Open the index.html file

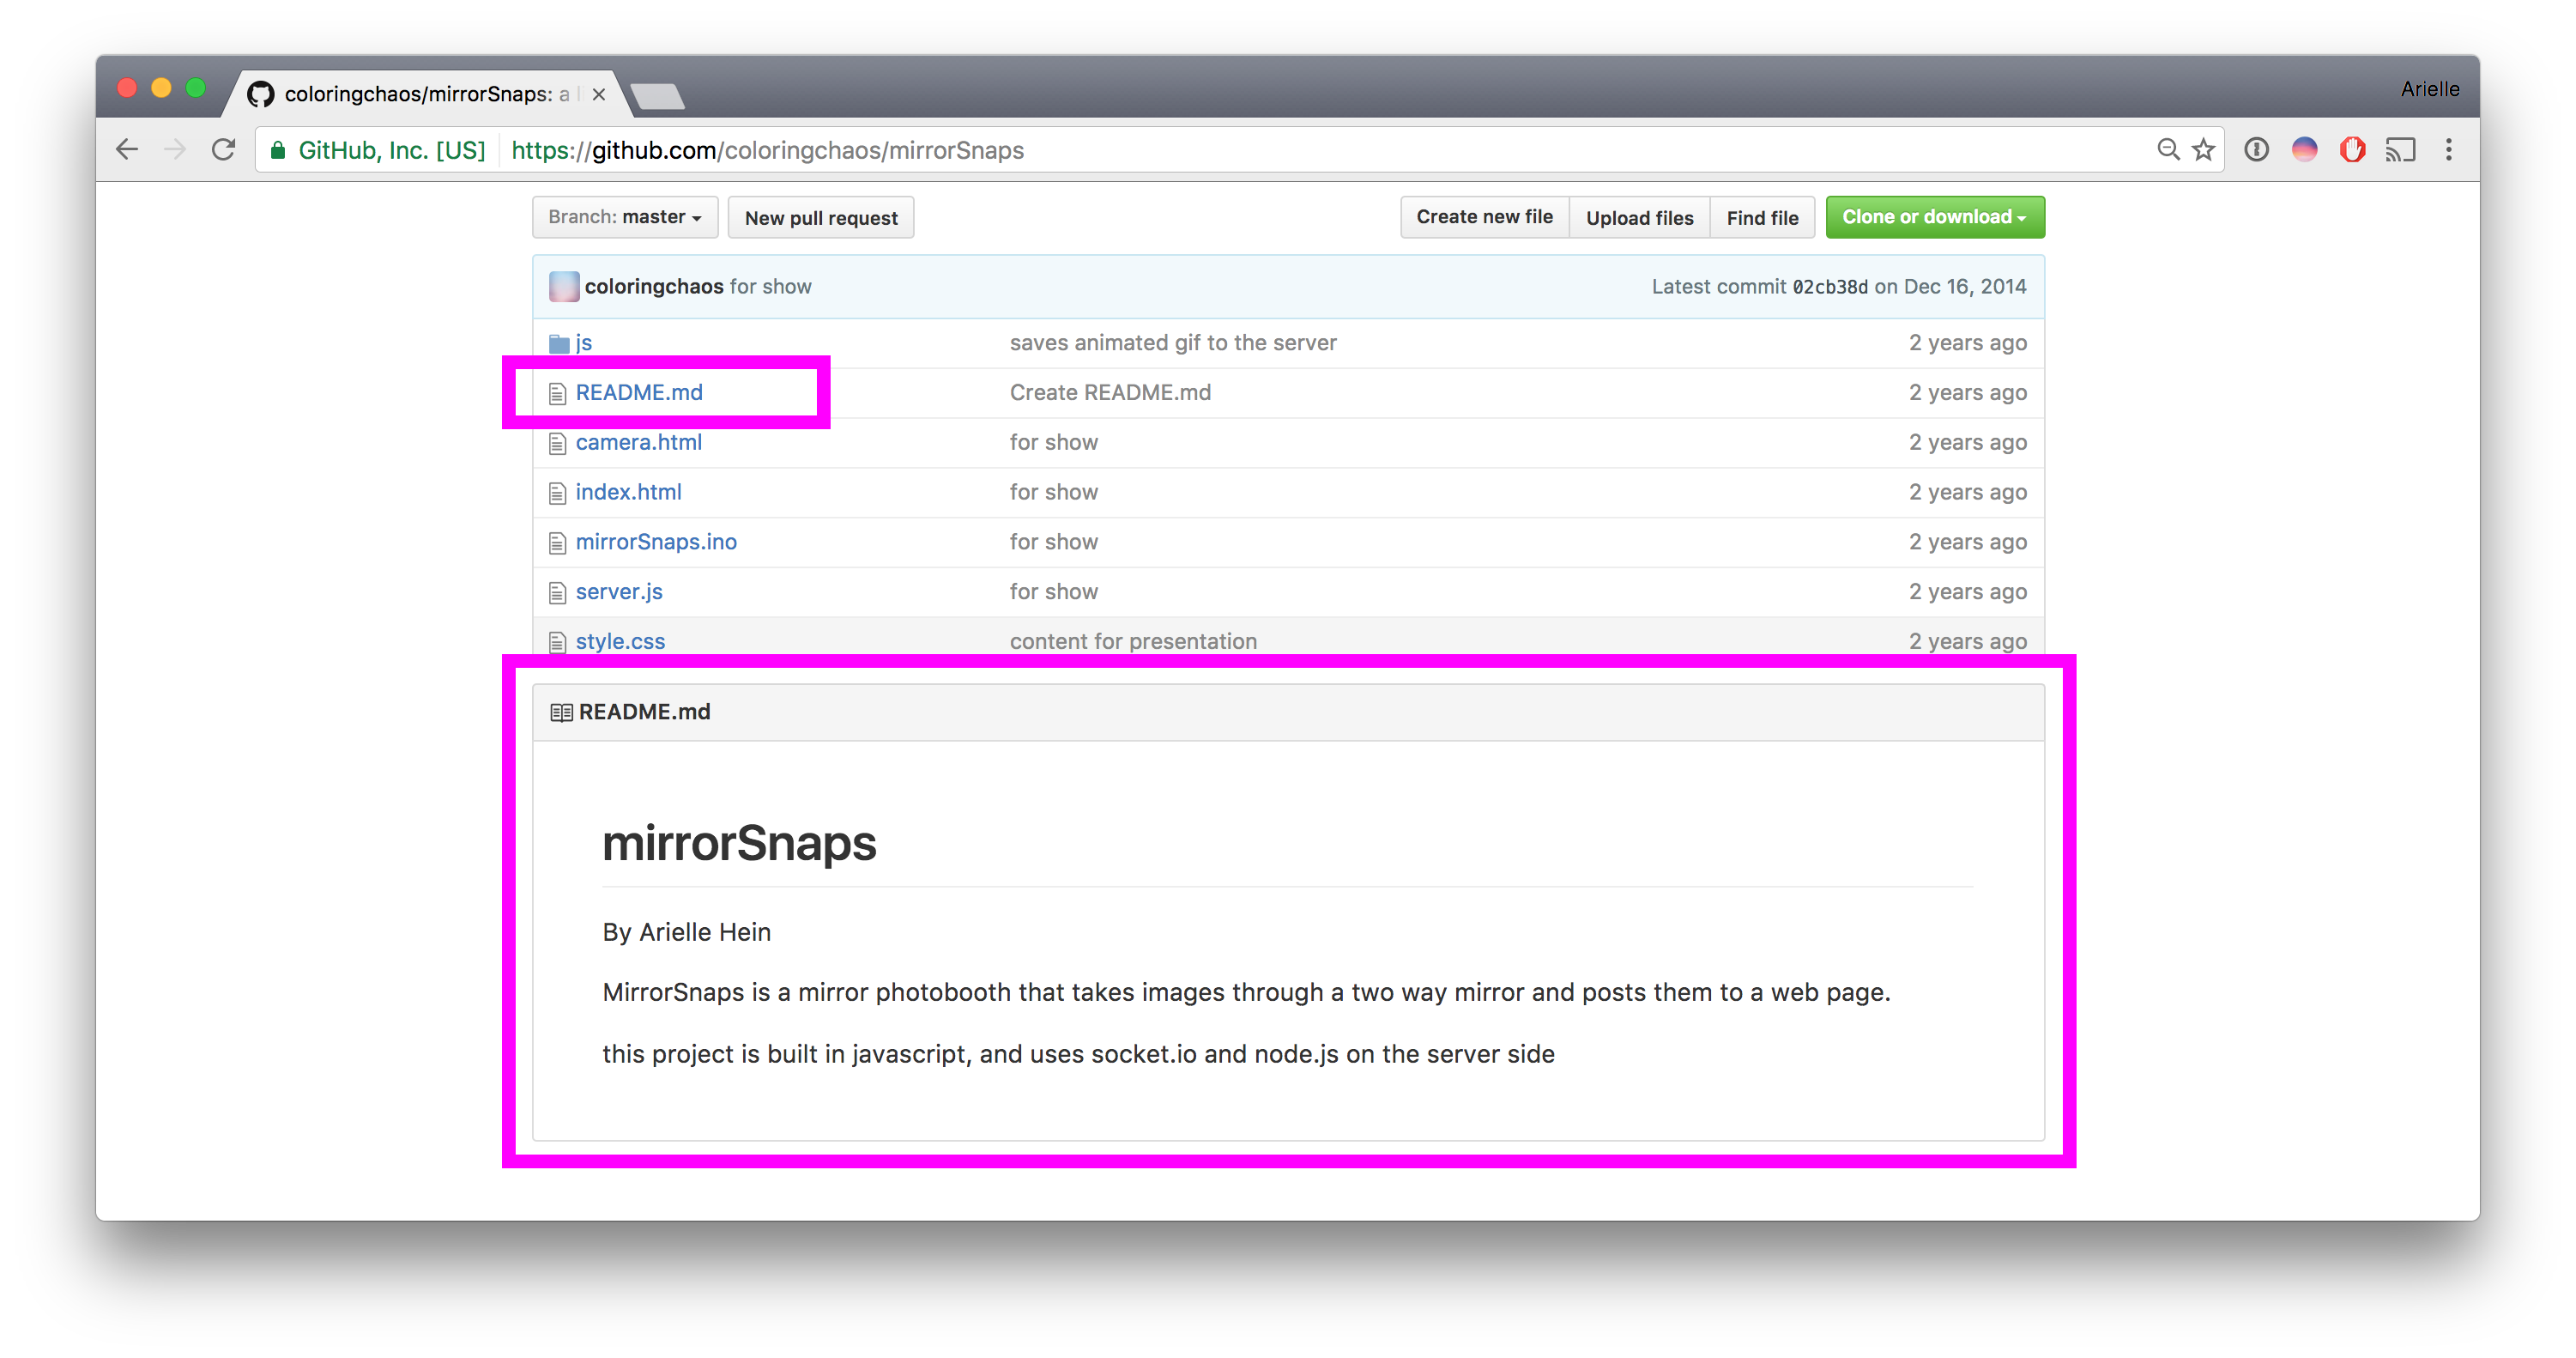pos(628,492)
